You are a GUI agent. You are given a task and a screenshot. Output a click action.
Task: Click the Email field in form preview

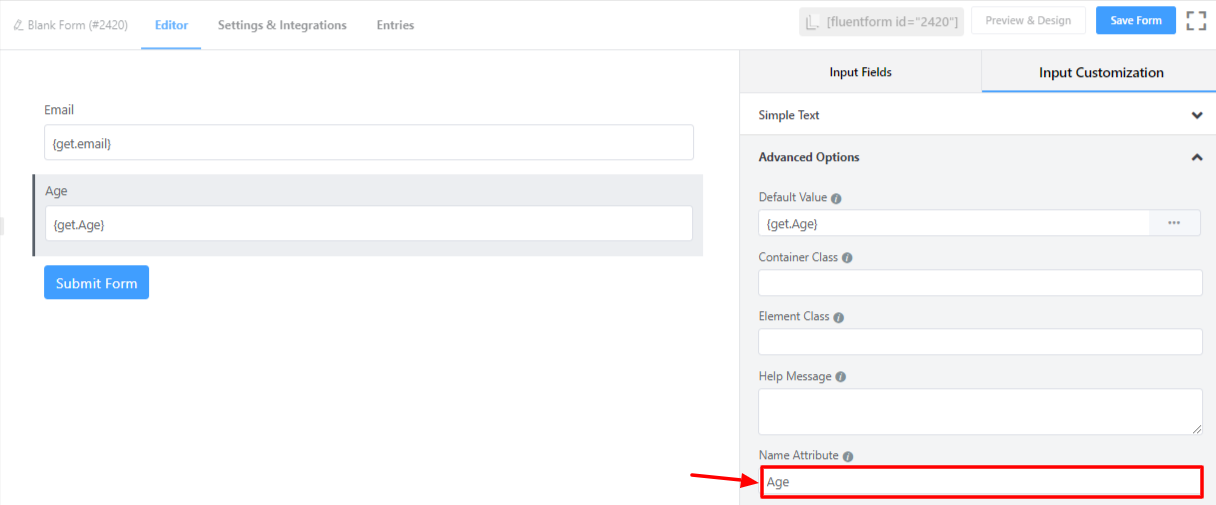(x=368, y=143)
